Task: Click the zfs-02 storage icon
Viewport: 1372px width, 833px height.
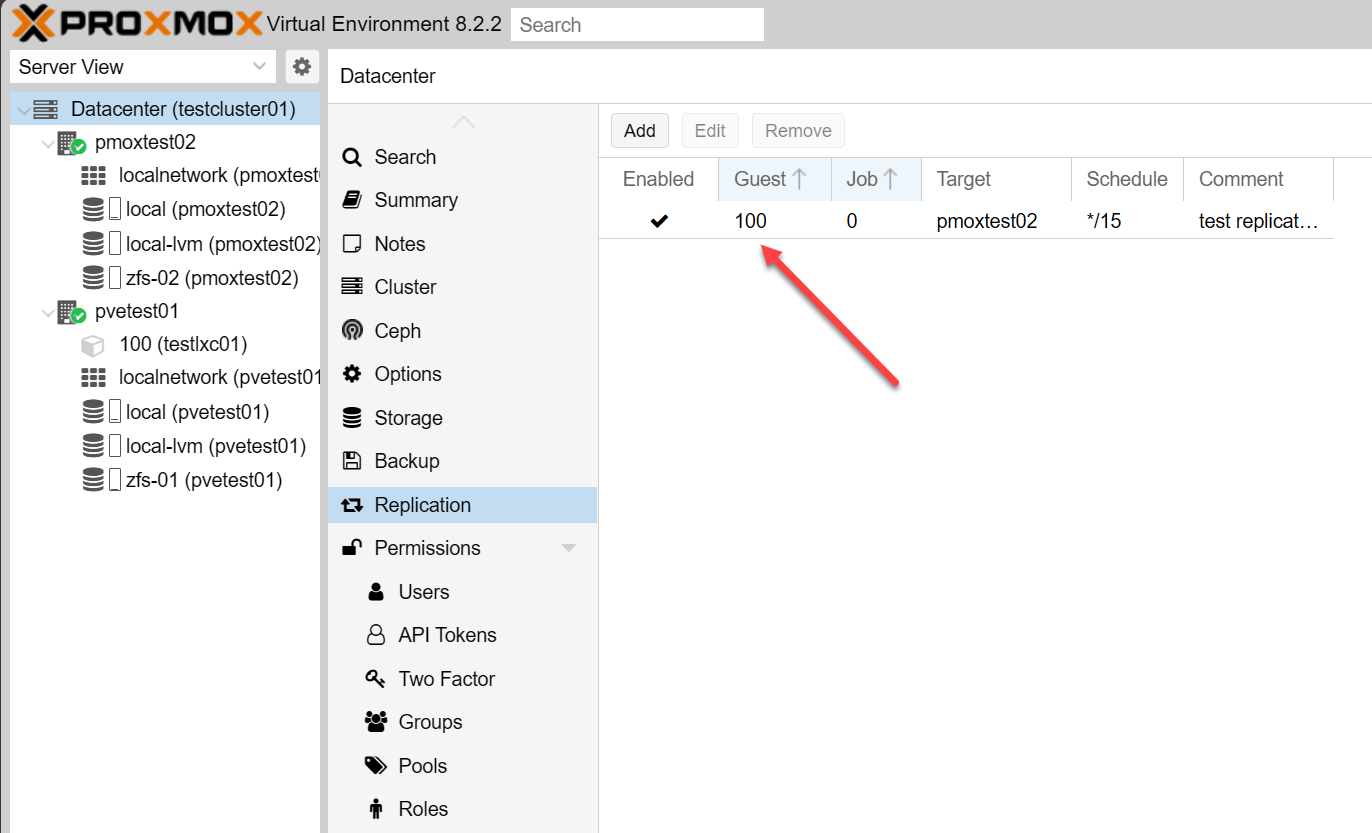Action: [93, 278]
